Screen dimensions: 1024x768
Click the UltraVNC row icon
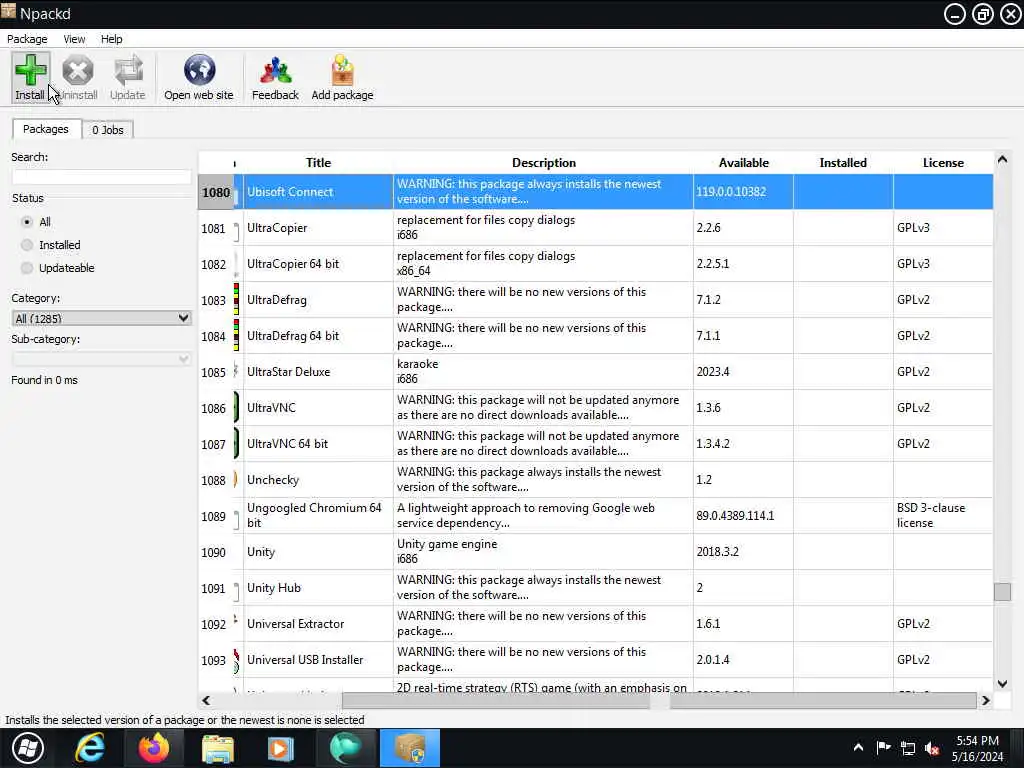[x=236, y=408]
